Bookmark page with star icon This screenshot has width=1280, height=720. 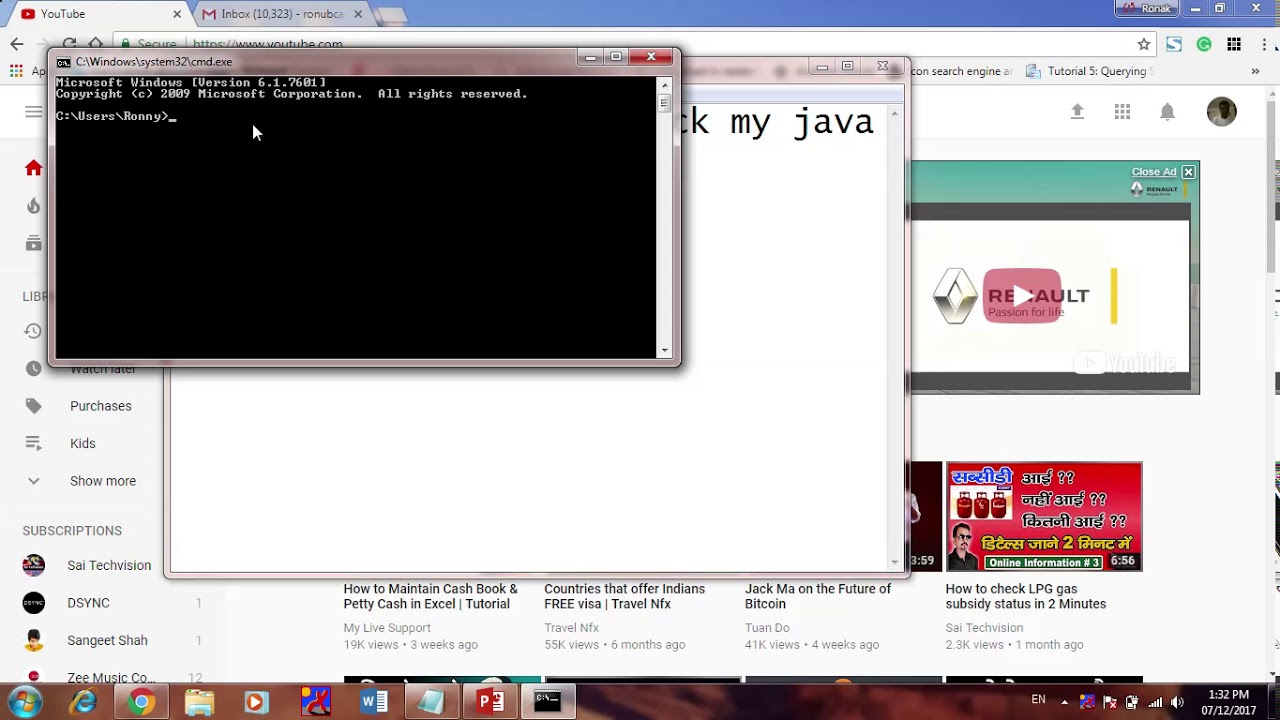tap(1144, 44)
